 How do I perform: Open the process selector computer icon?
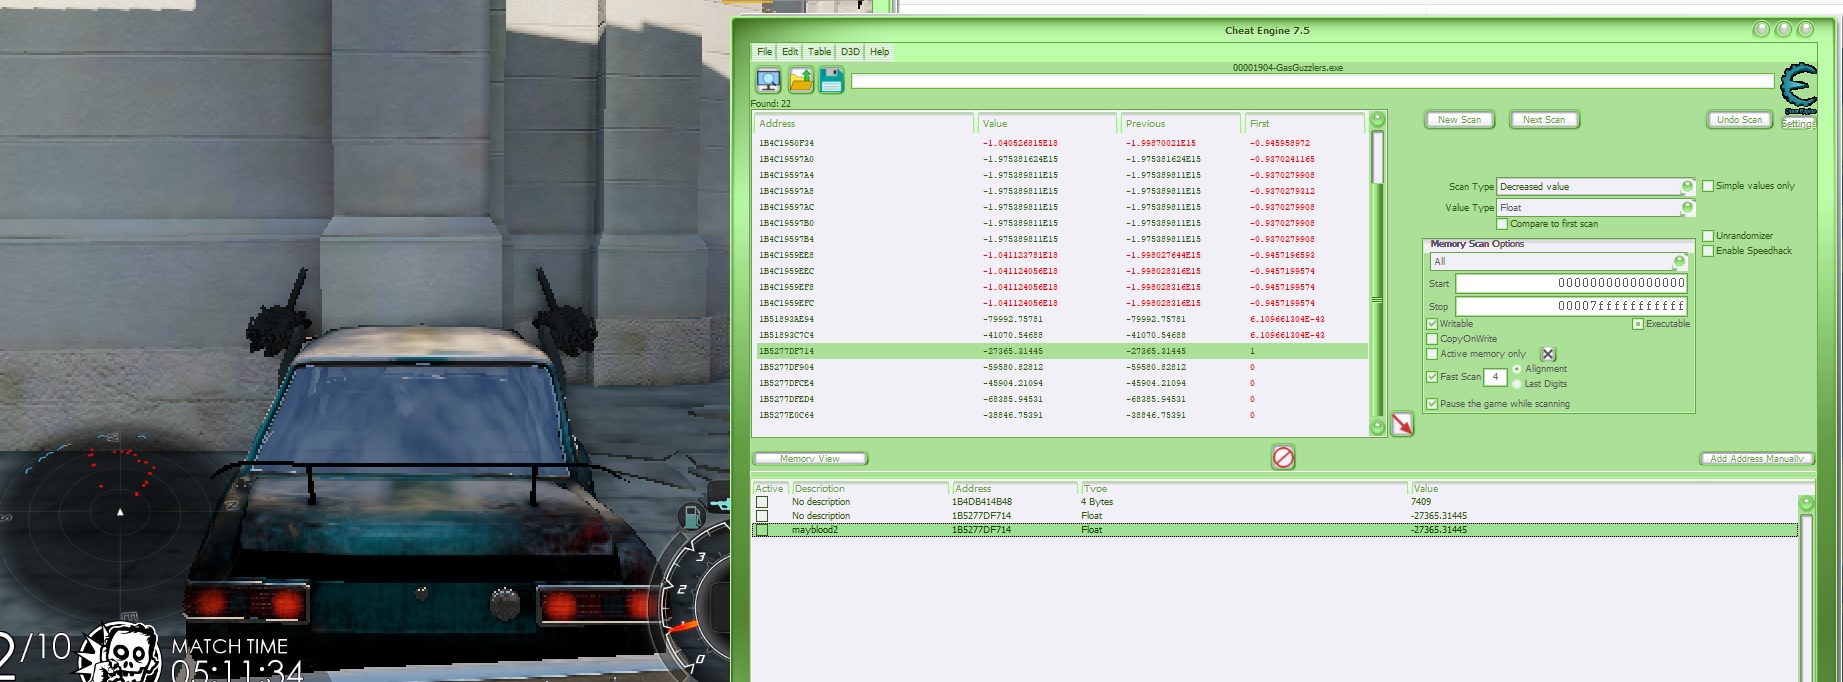point(768,81)
